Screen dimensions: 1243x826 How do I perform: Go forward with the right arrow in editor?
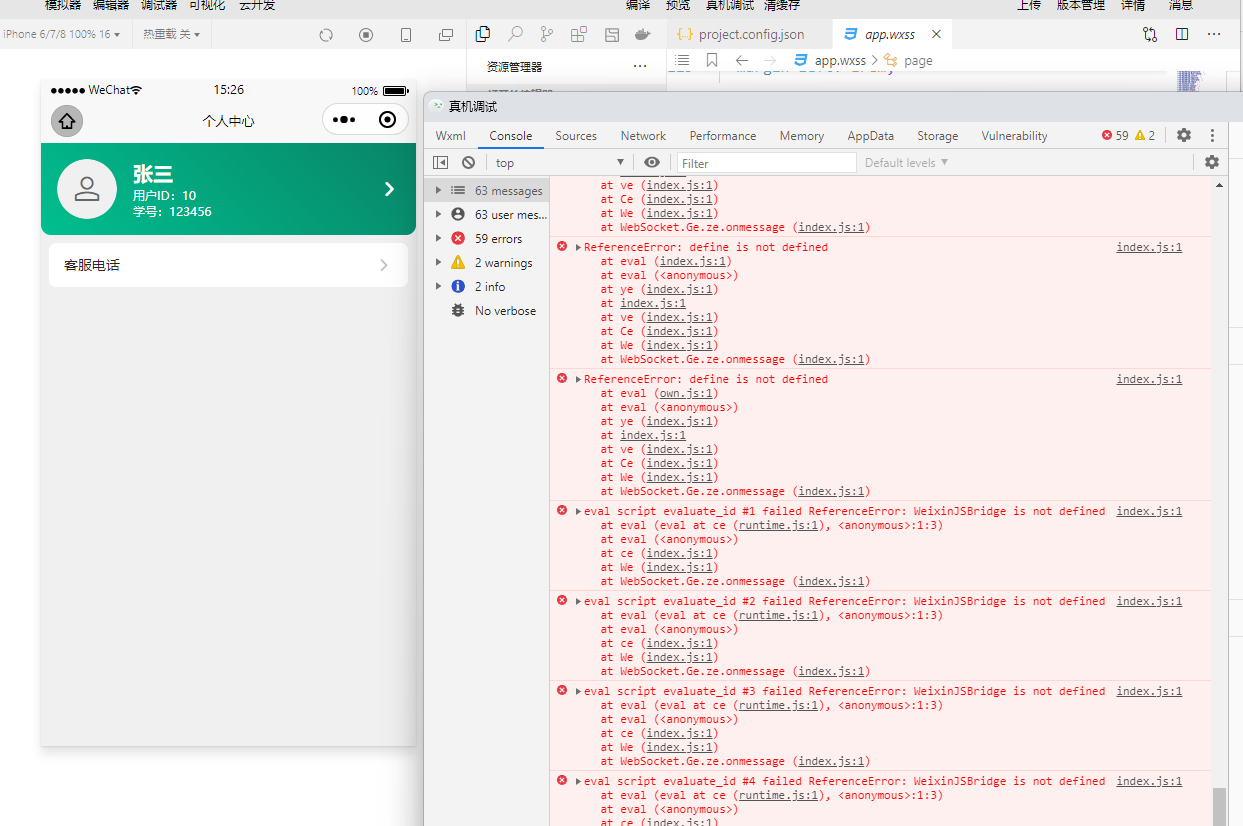point(769,60)
